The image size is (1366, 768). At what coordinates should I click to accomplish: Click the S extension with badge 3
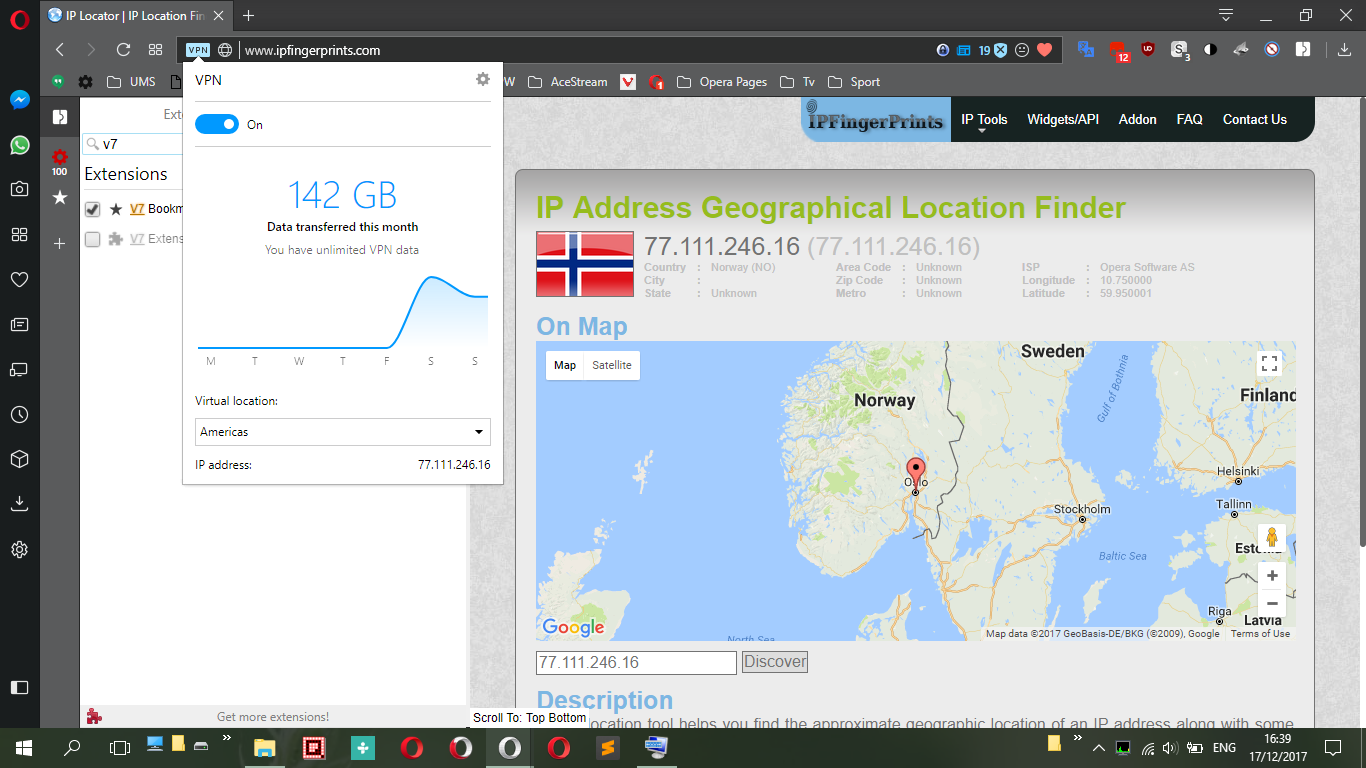pos(1180,50)
